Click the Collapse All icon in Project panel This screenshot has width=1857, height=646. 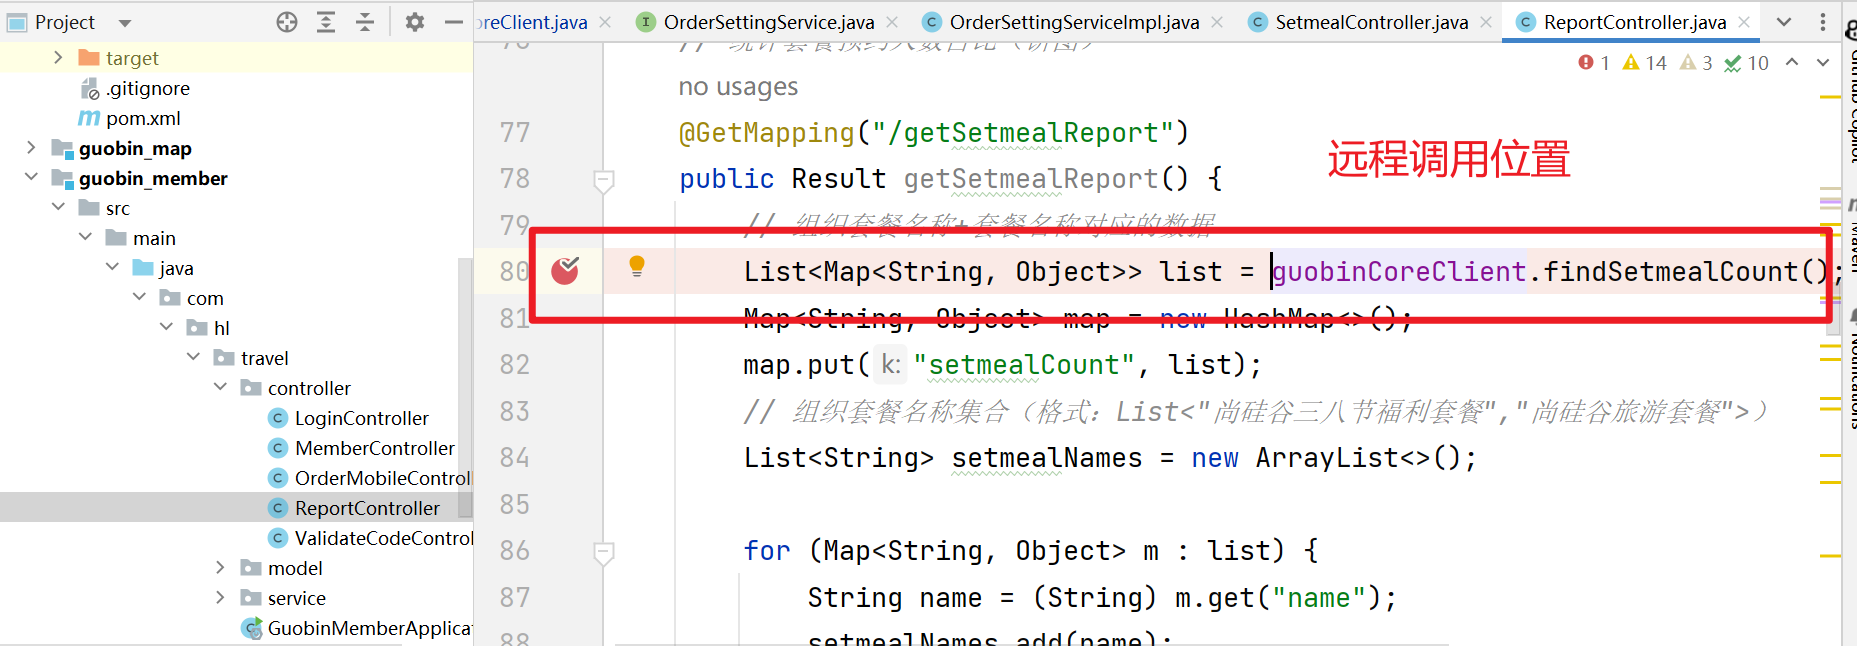point(365,22)
